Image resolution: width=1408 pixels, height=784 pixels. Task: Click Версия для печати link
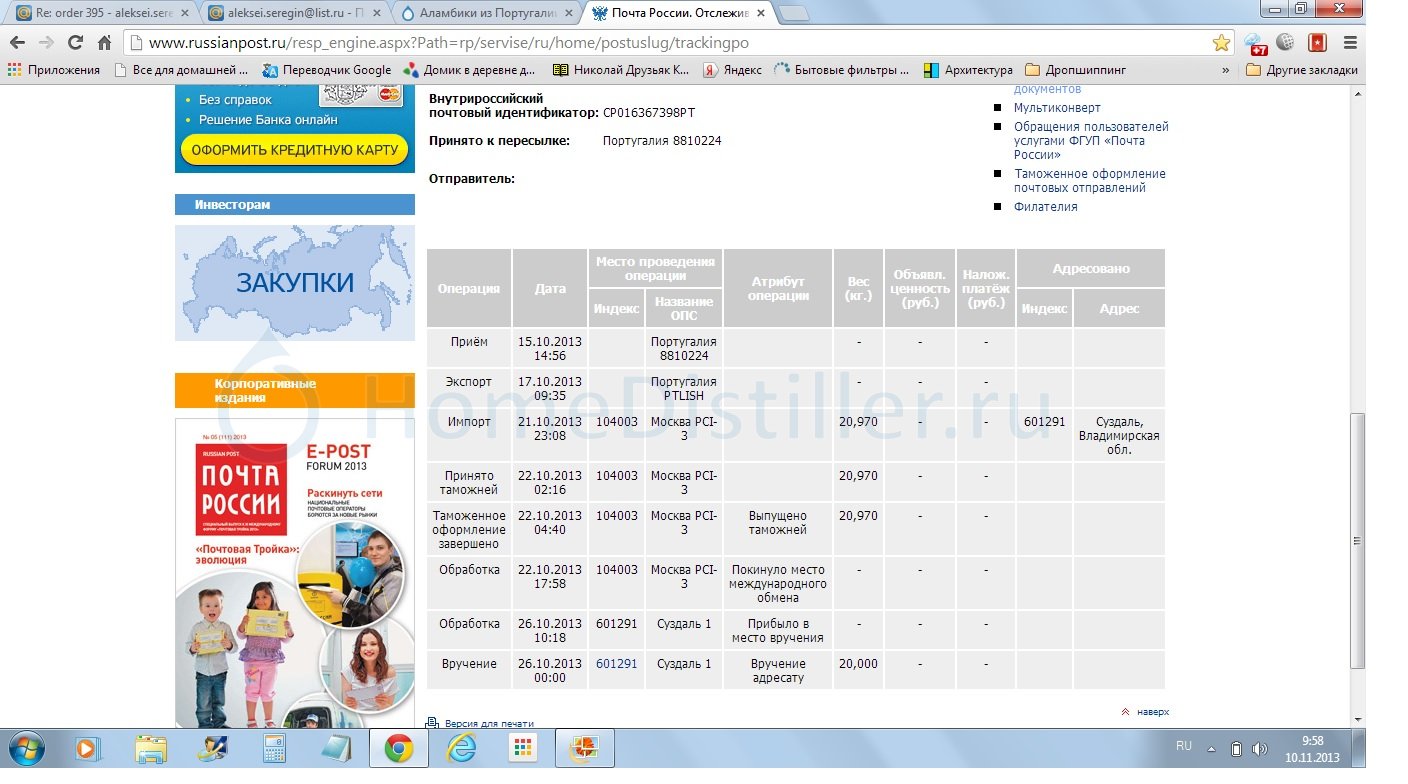tap(489, 723)
